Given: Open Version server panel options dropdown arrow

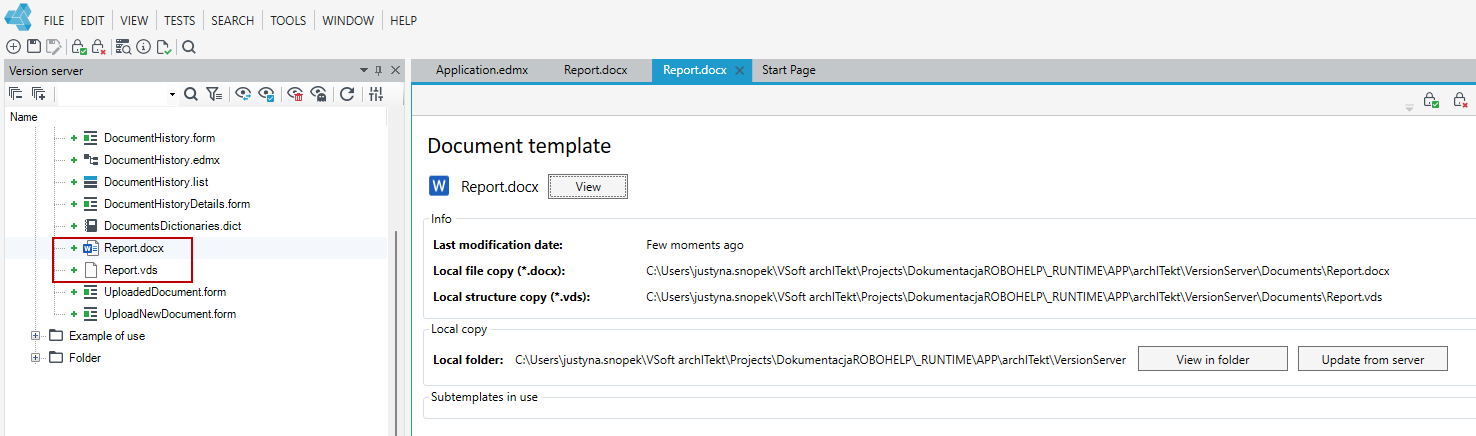Looking at the screenshot, I should tap(364, 71).
